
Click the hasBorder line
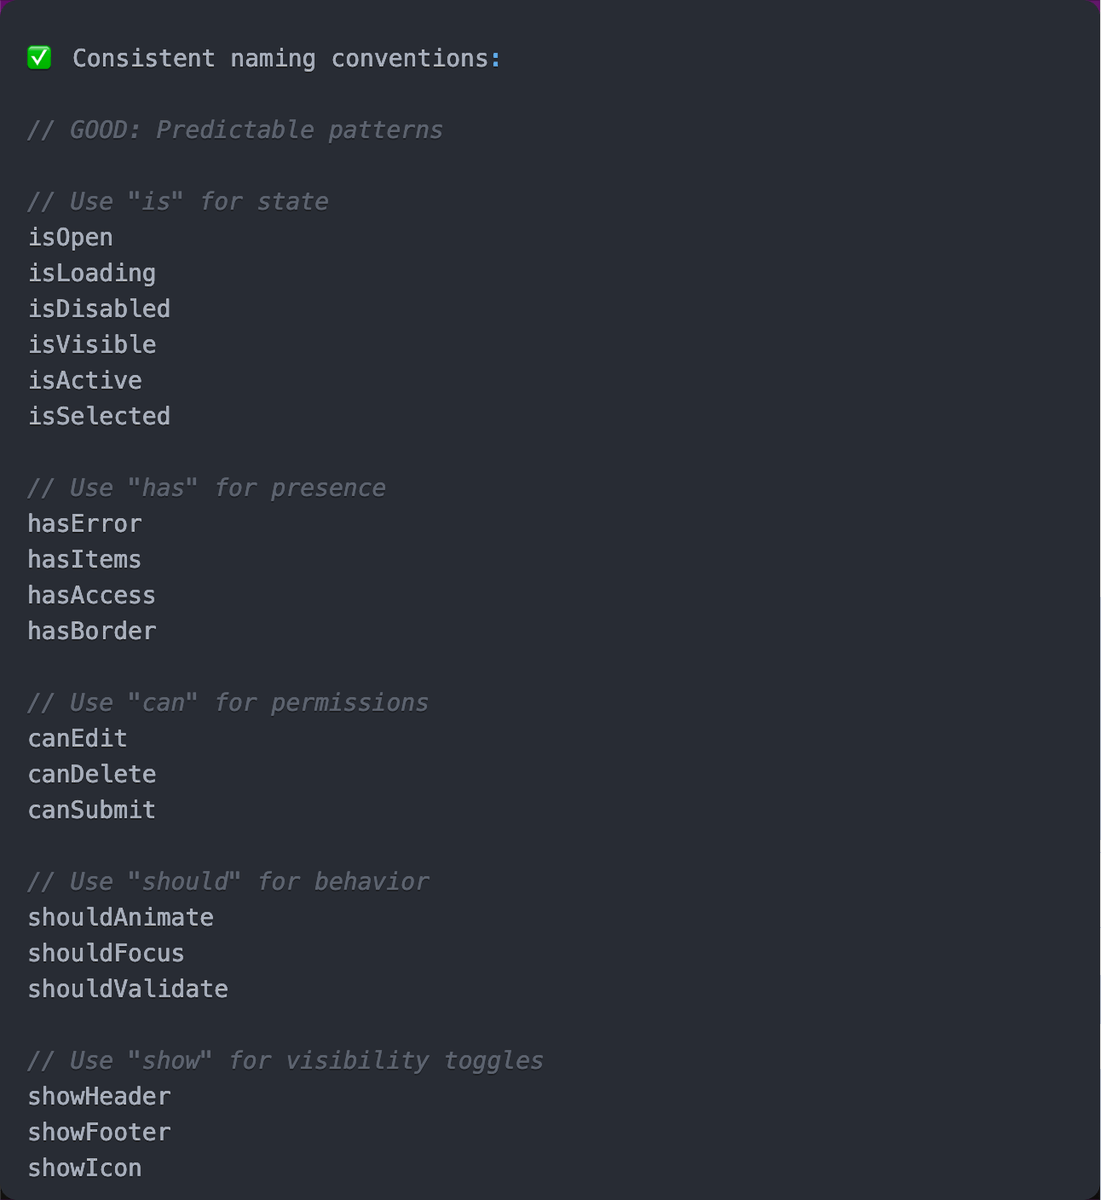[92, 631]
